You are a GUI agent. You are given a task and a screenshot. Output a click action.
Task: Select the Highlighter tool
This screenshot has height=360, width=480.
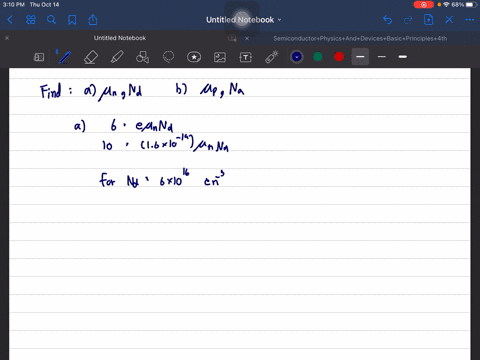pyautogui.click(x=117, y=57)
